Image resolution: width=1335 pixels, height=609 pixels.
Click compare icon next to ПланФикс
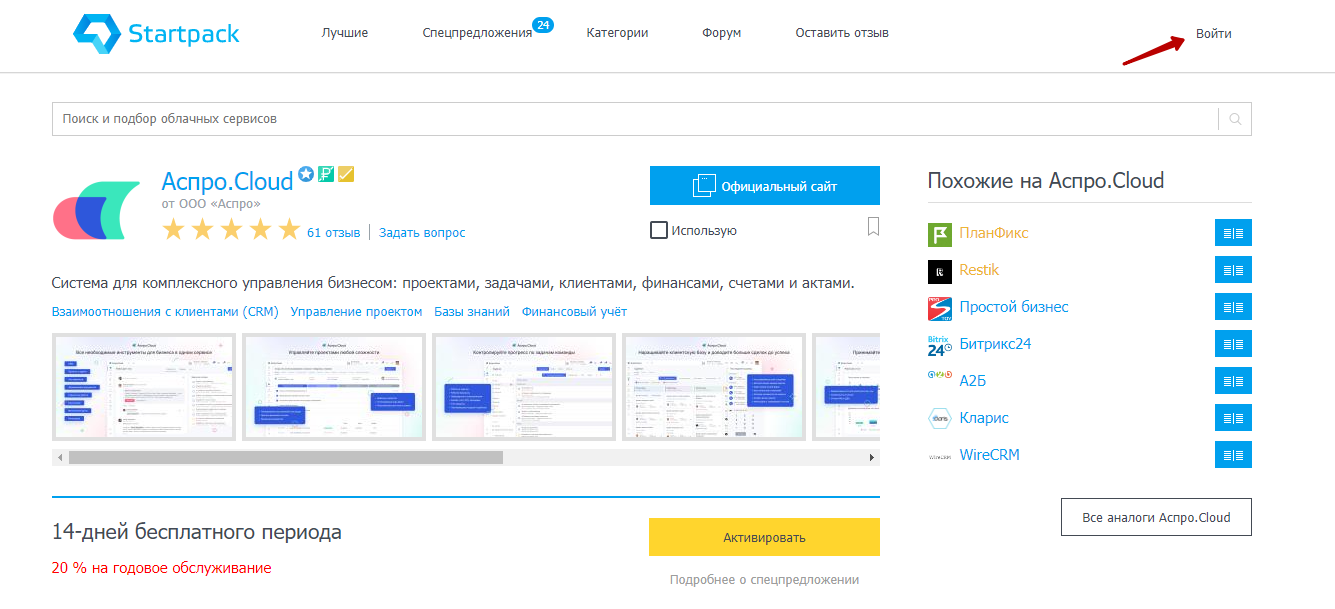(x=1233, y=233)
